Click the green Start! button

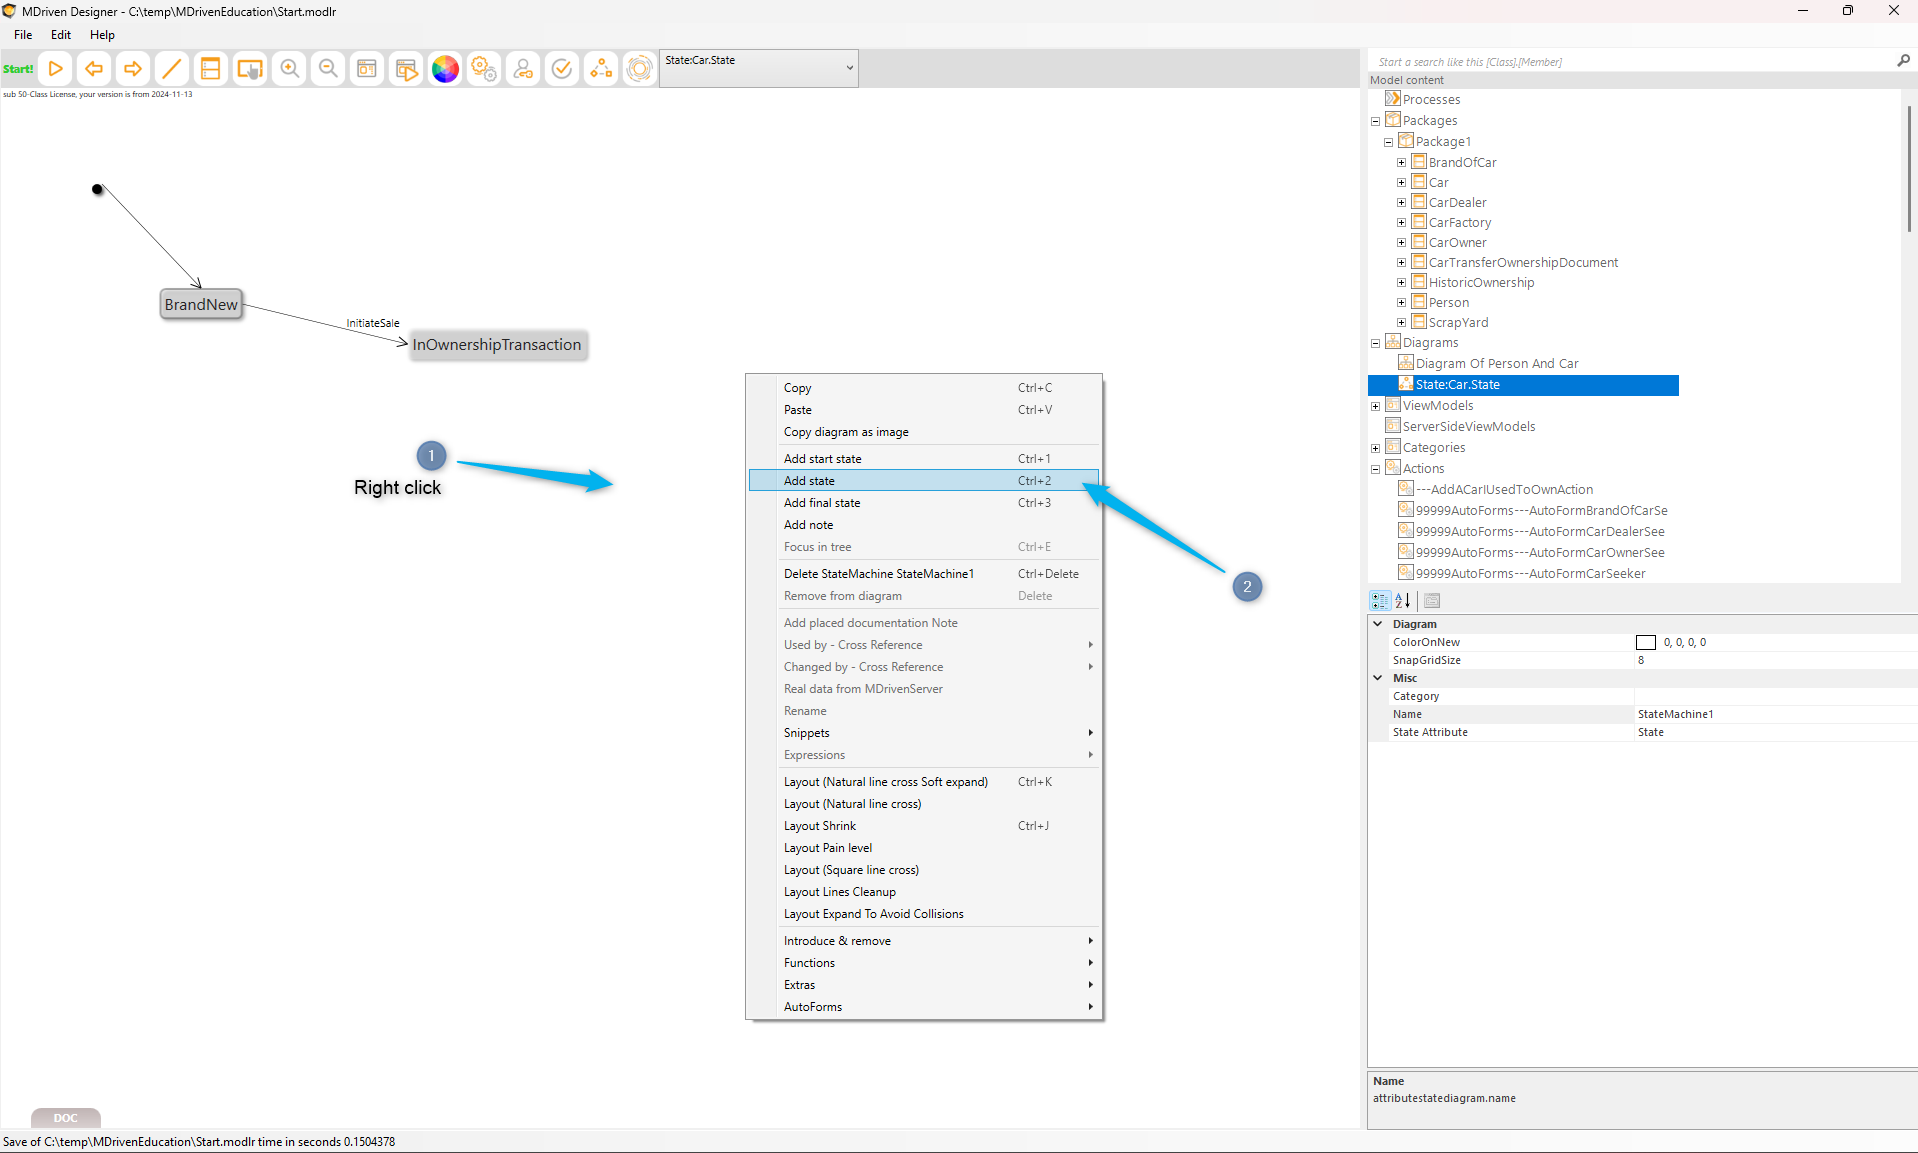click(18, 69)
